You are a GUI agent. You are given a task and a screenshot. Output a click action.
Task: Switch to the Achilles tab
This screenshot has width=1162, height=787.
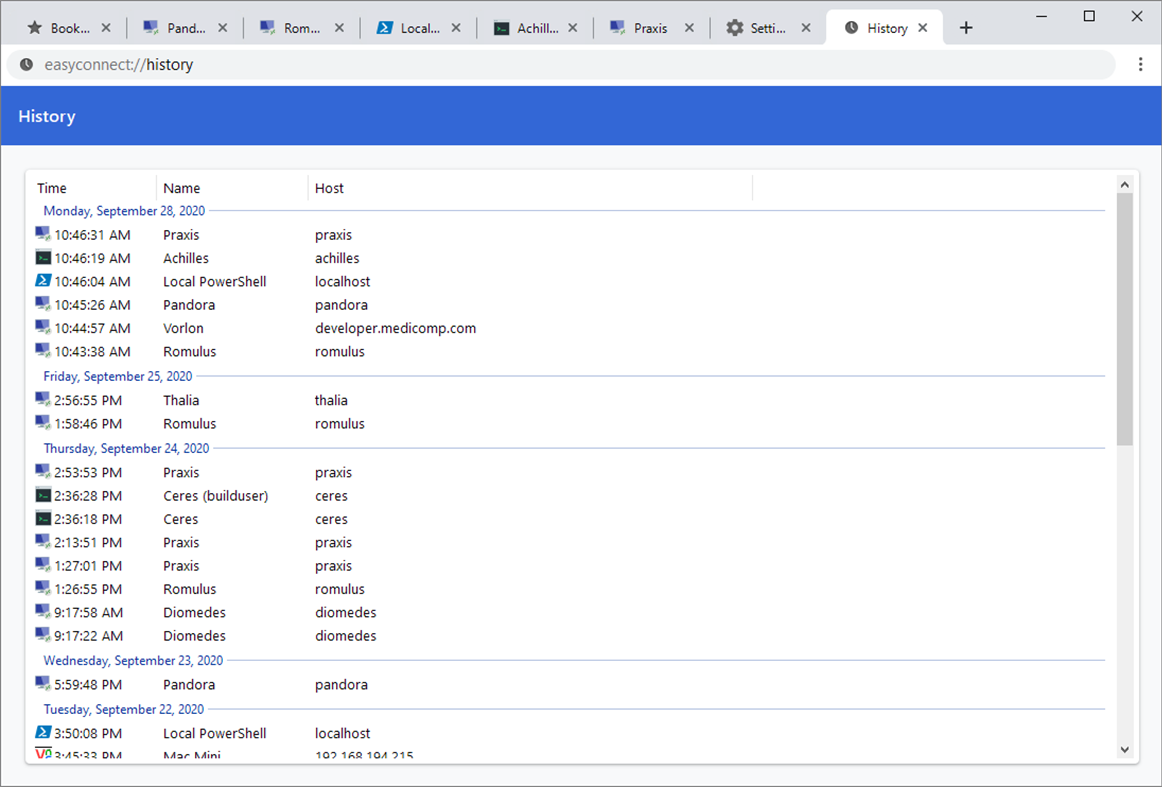(535, 27)
